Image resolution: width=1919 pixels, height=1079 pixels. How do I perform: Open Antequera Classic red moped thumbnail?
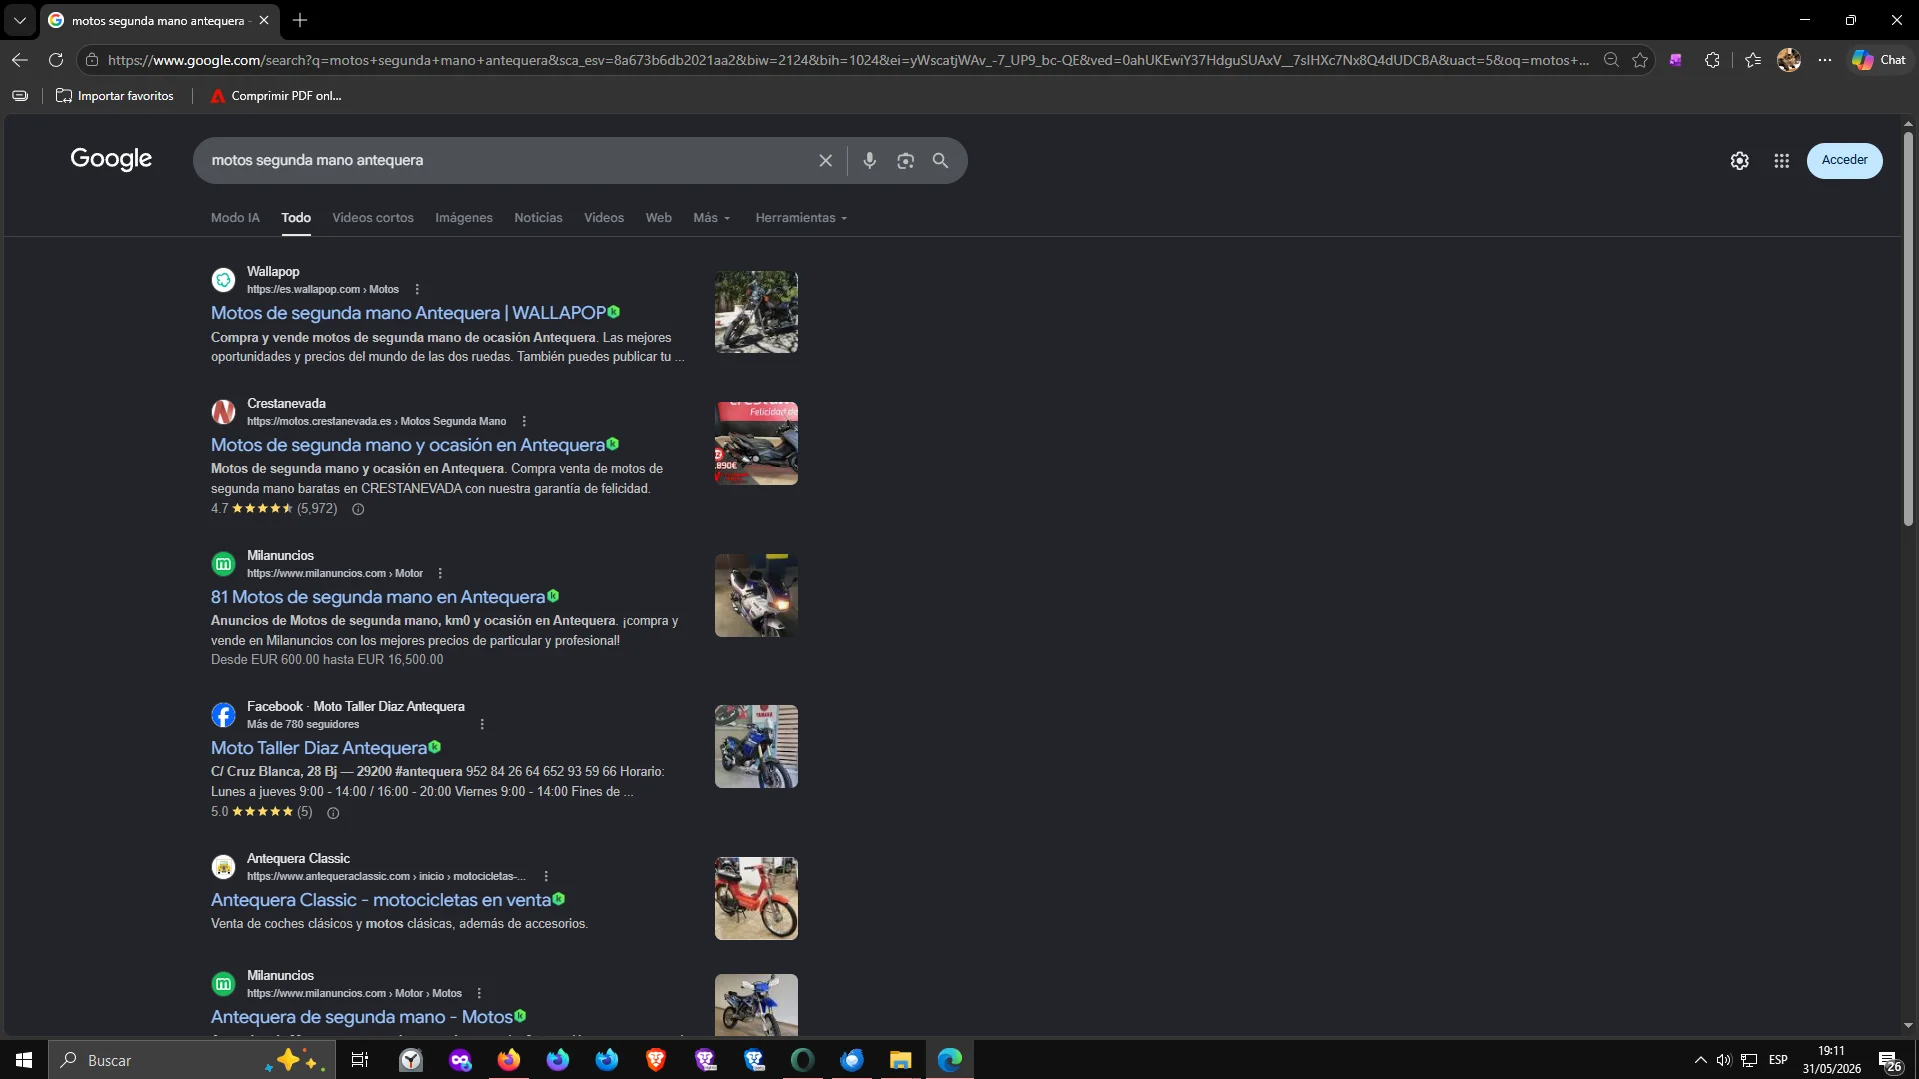tap(756, 898)
